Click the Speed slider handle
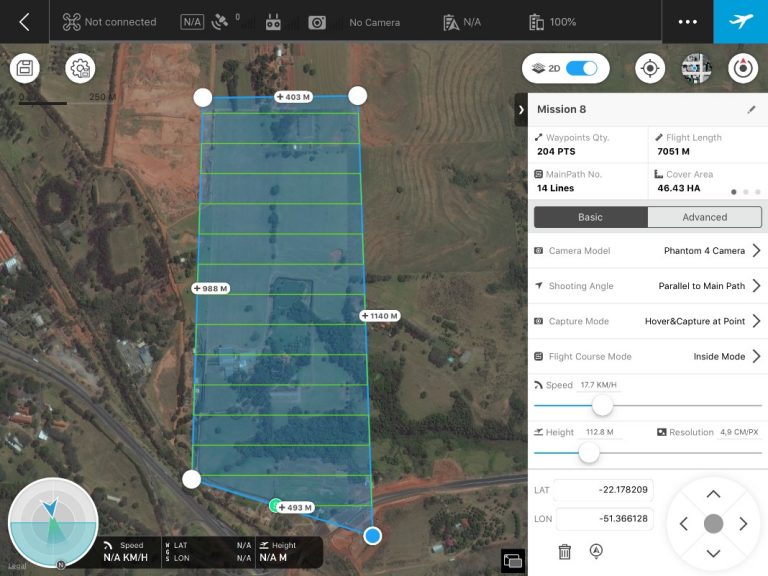This screenshot has height=576, width=768. [x=602, y=406]
